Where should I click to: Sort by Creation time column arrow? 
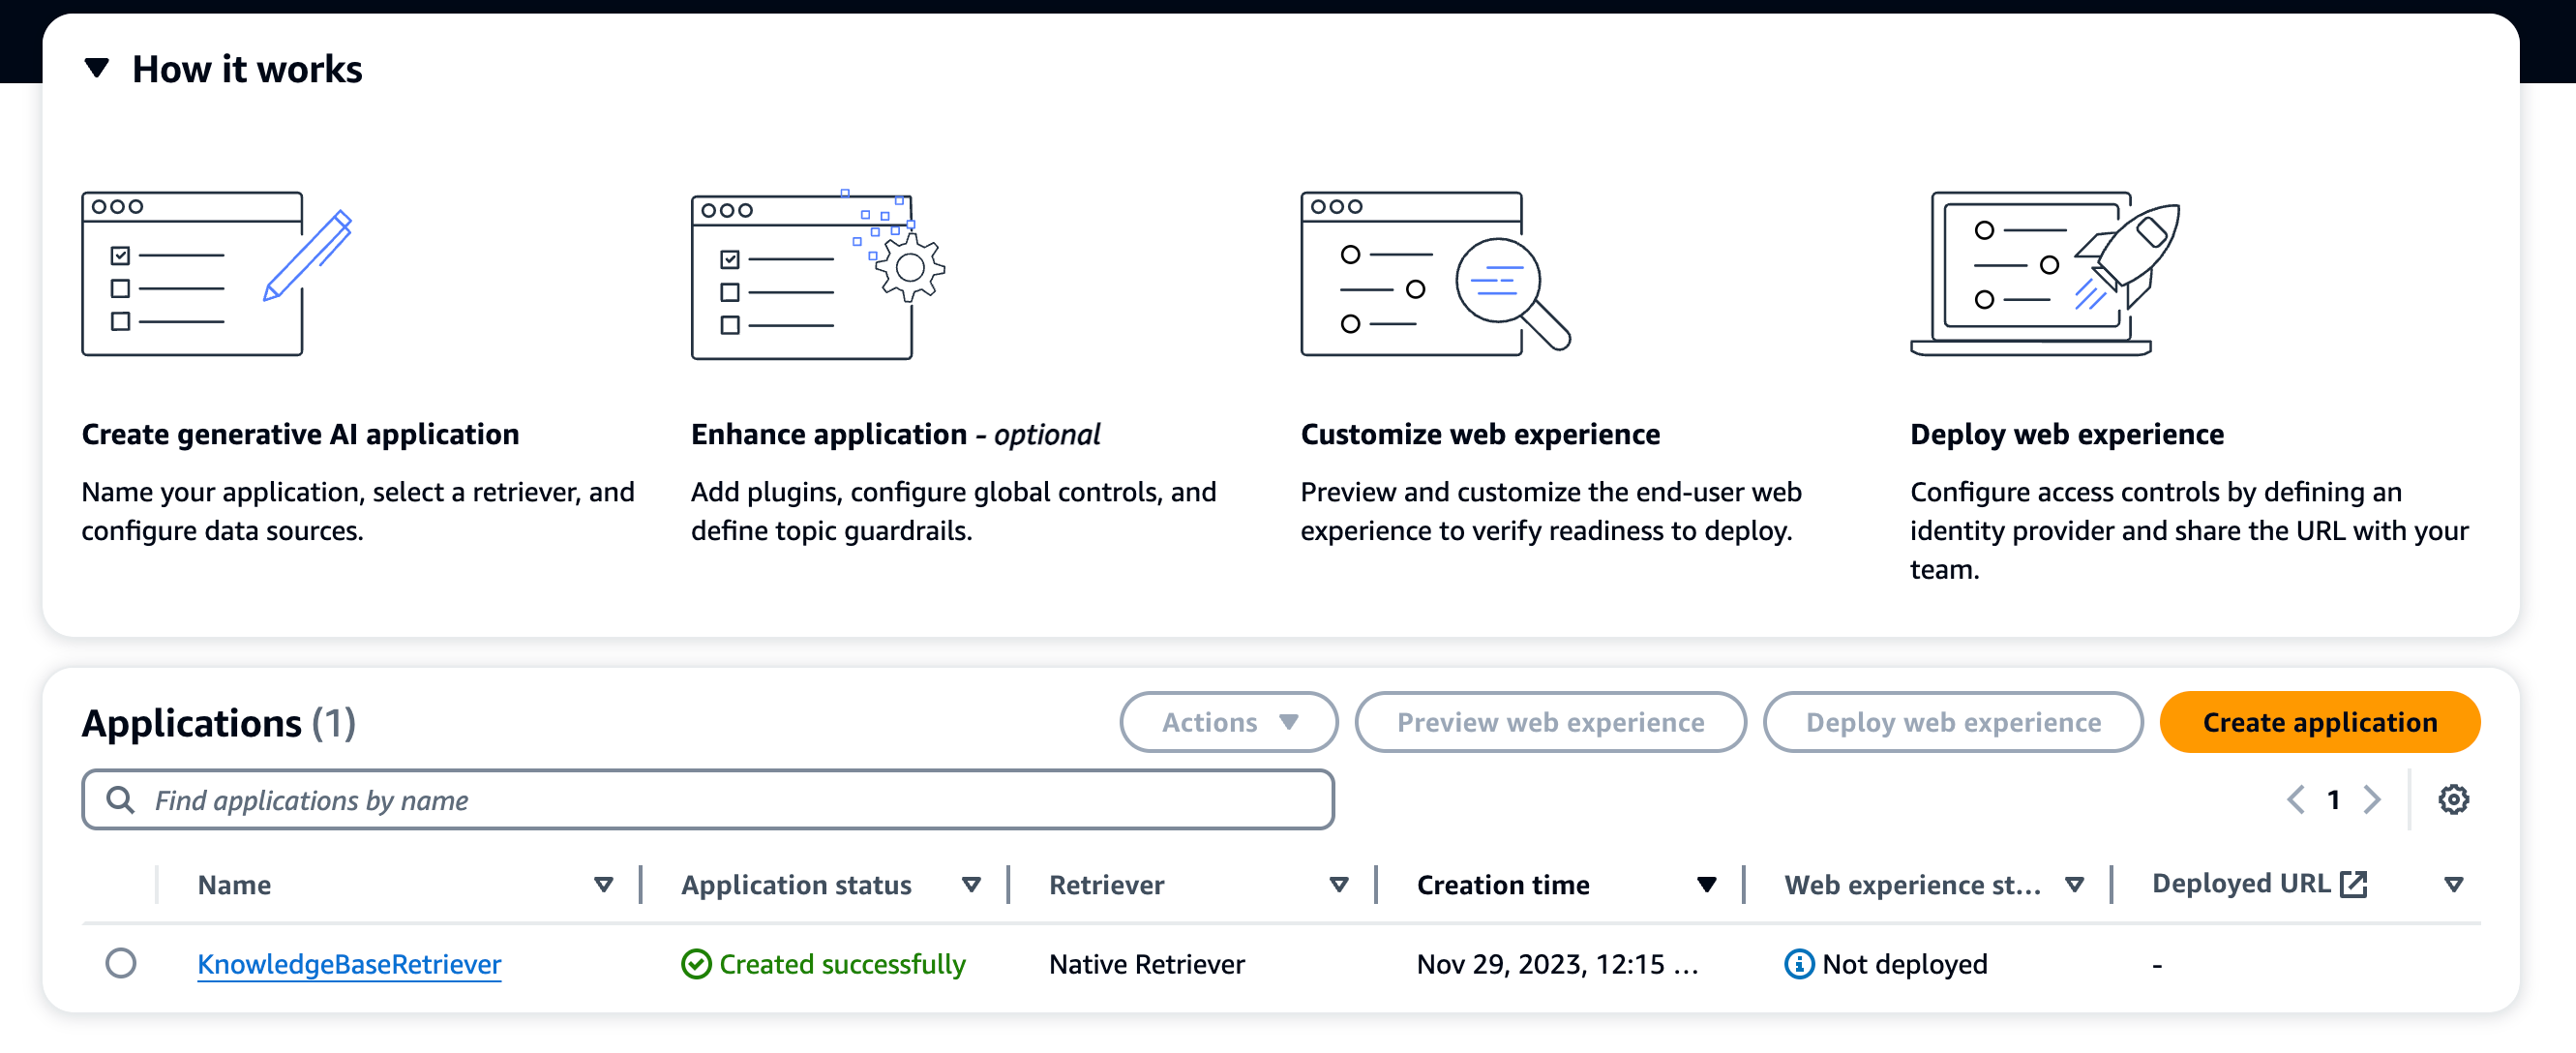click(x=1706, y=884)
